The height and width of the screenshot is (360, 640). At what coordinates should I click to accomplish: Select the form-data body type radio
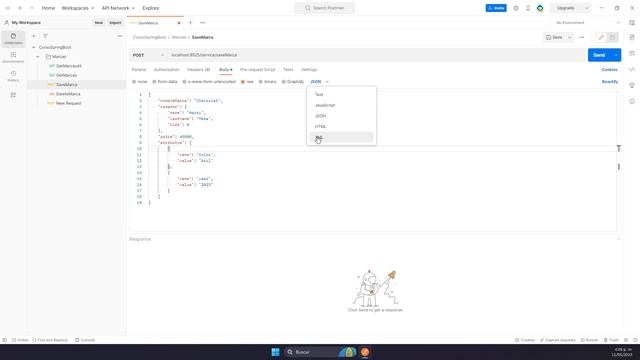(154, 82)
